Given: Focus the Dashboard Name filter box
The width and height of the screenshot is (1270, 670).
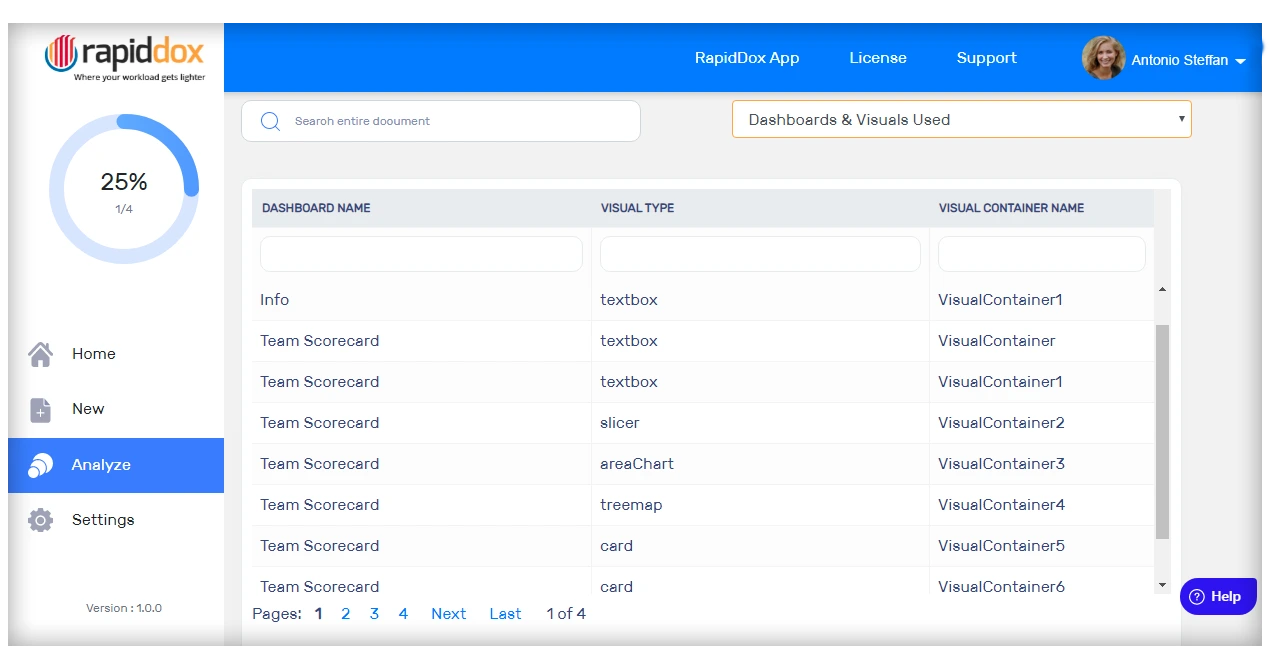Looking at the screenshot, I should 421,254.
